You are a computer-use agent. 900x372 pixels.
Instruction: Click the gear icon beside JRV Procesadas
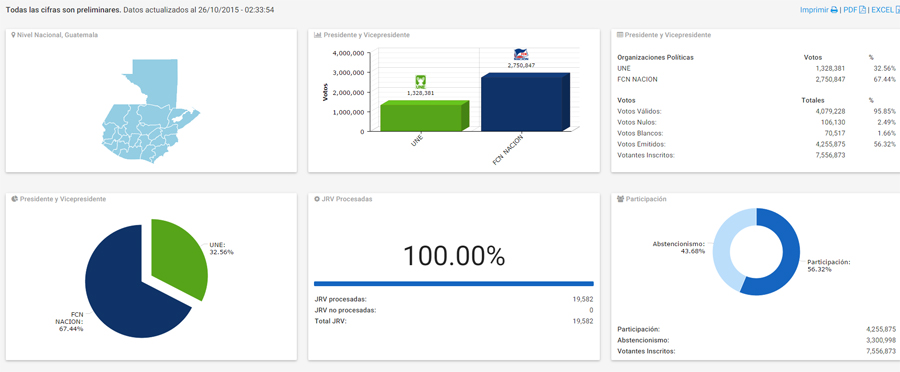317,199
